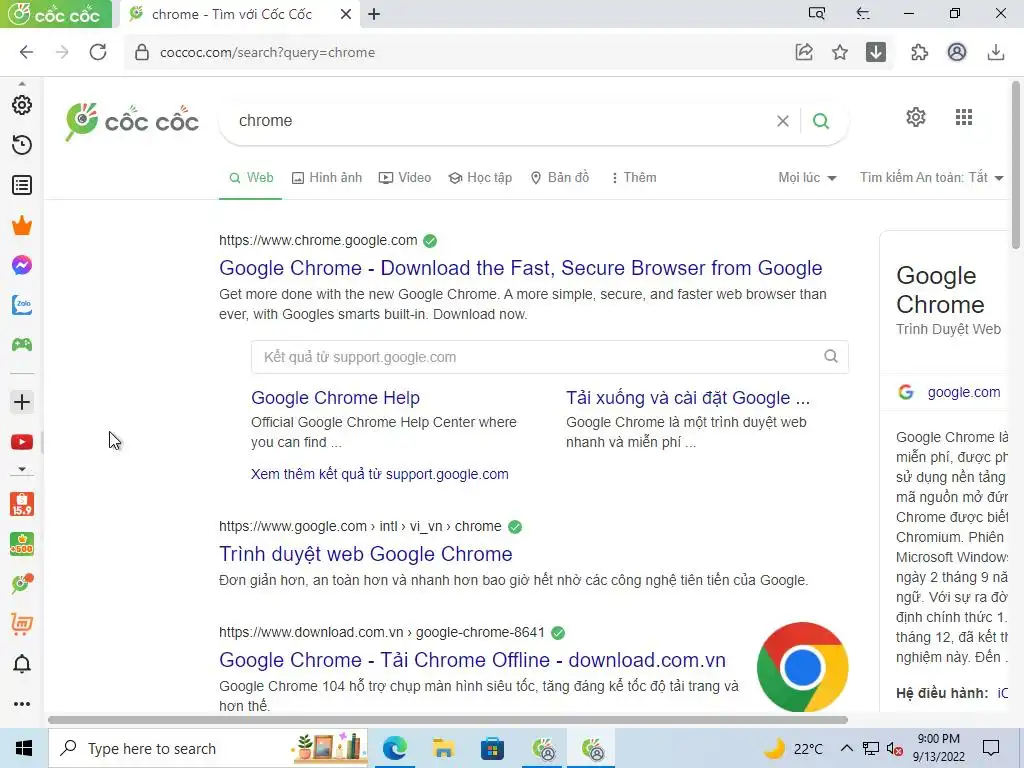Close the chrome - Tìm với Cốc Cốc tab
1024x768 pixels.
pyautogui.click(x=346, y=14)
